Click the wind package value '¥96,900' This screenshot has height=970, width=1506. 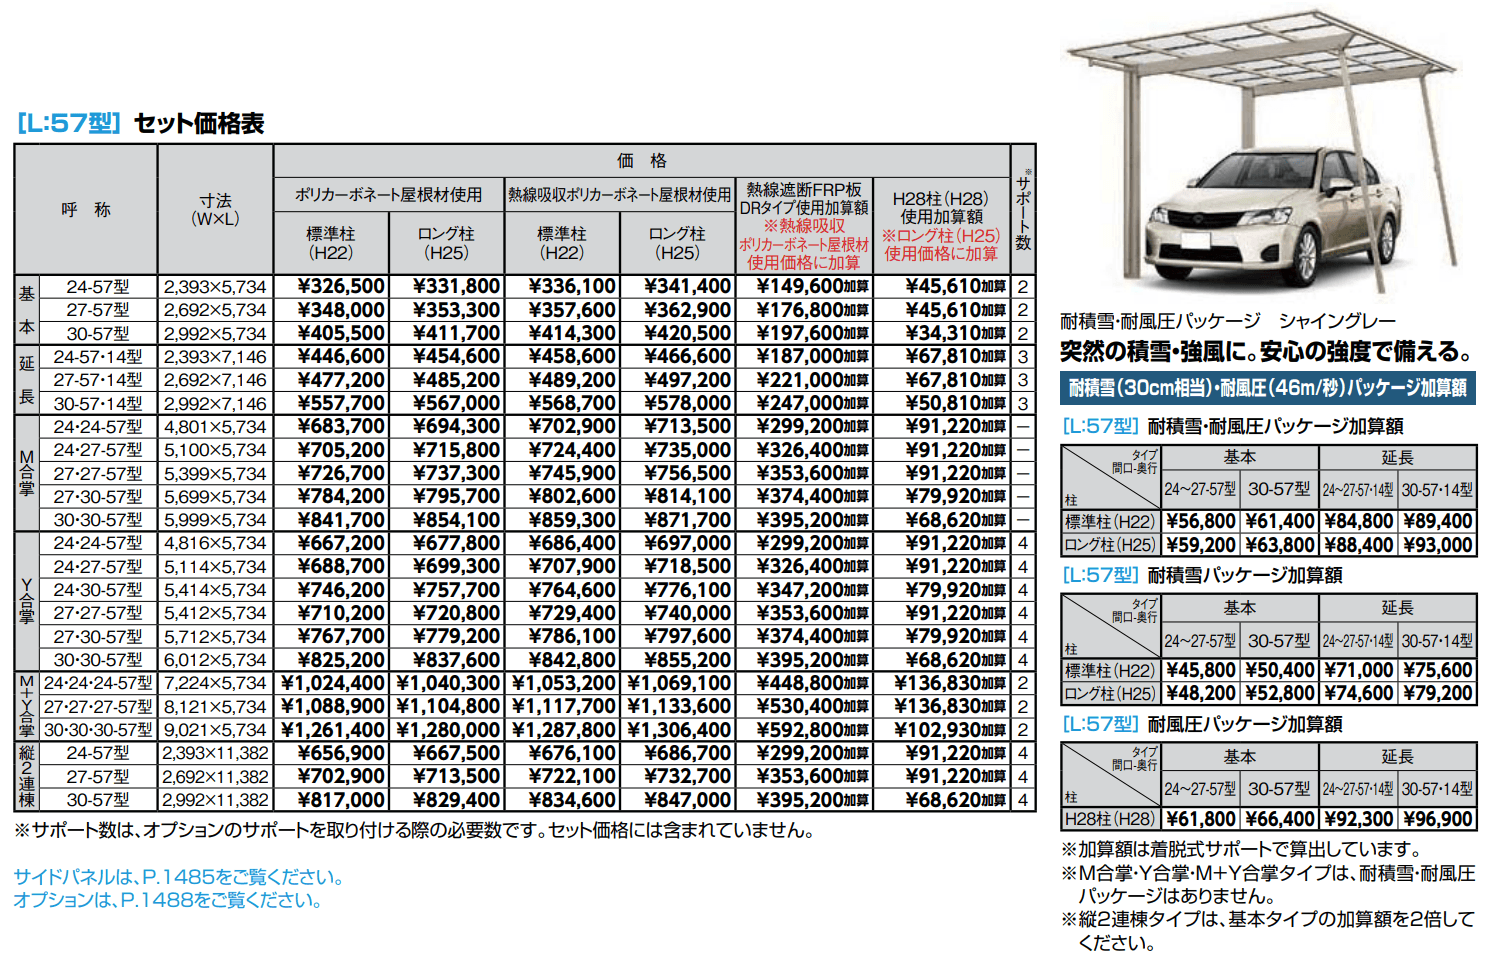click(1438, 819)
